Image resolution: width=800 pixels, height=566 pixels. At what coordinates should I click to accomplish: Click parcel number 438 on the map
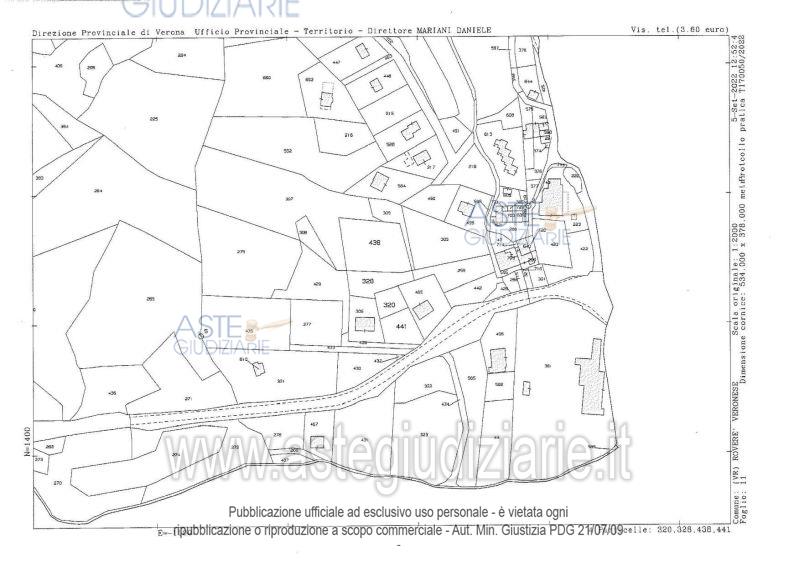[375, 243]
